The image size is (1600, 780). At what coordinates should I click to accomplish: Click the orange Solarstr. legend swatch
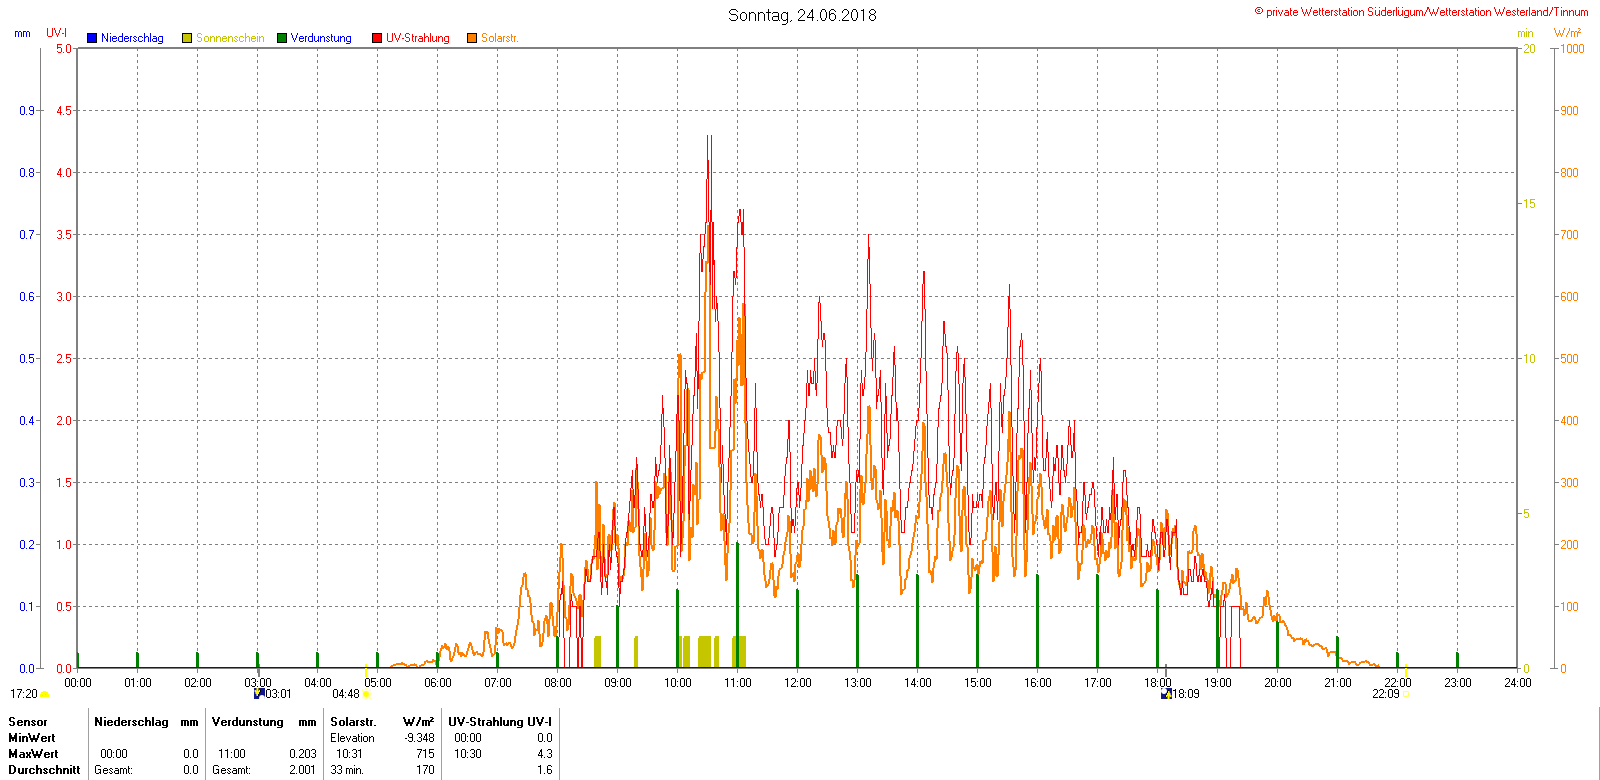472,38
